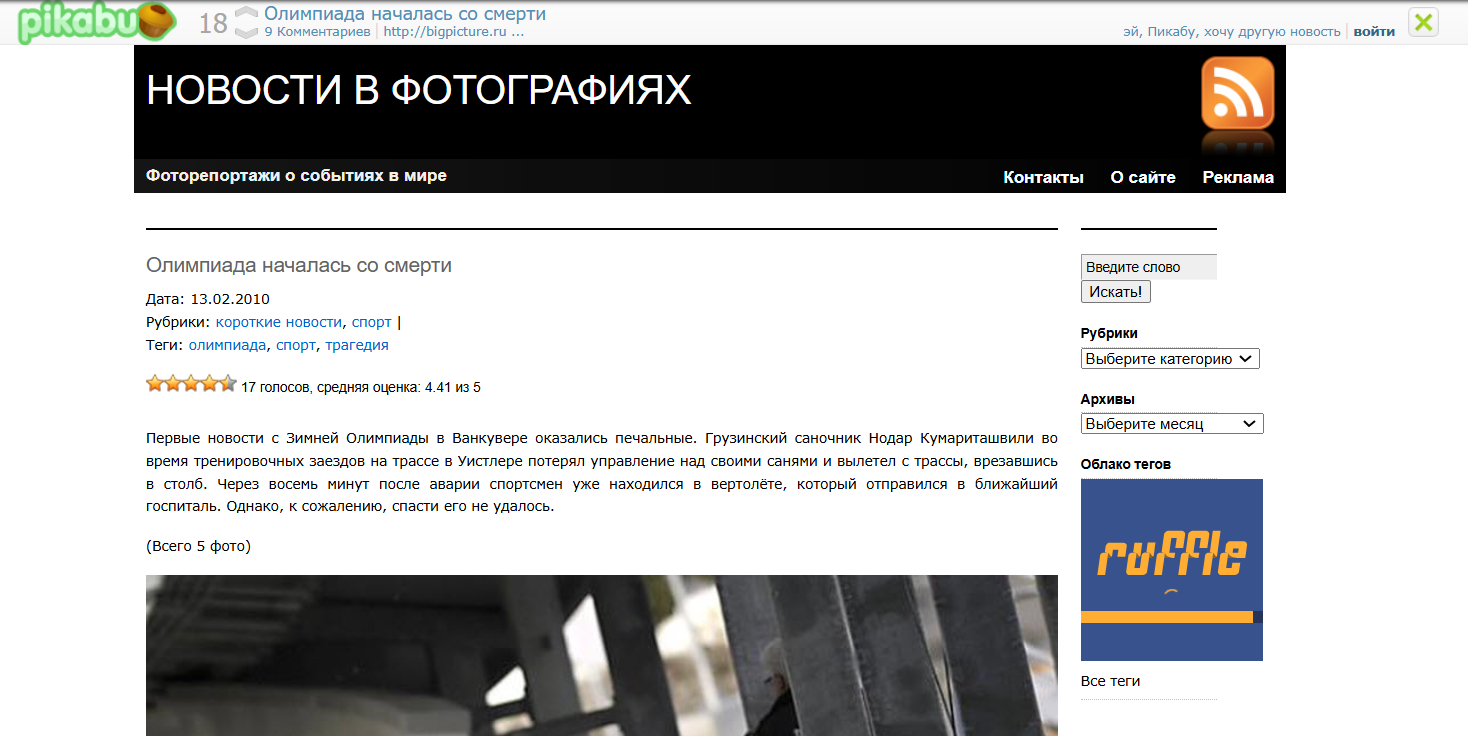
Task: Expand the 'Выберите категорию' dropdown
Action: tap(1169, 359)
